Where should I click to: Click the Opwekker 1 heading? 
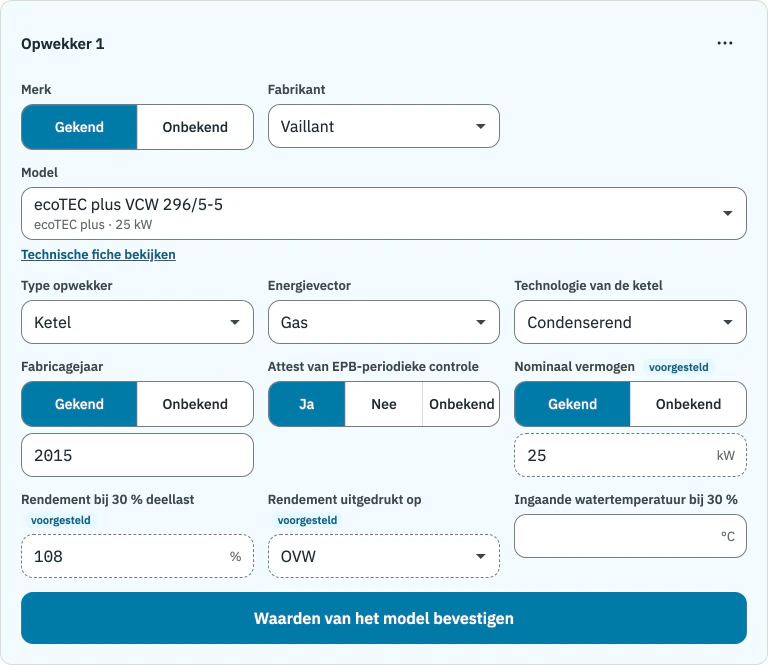63,44
